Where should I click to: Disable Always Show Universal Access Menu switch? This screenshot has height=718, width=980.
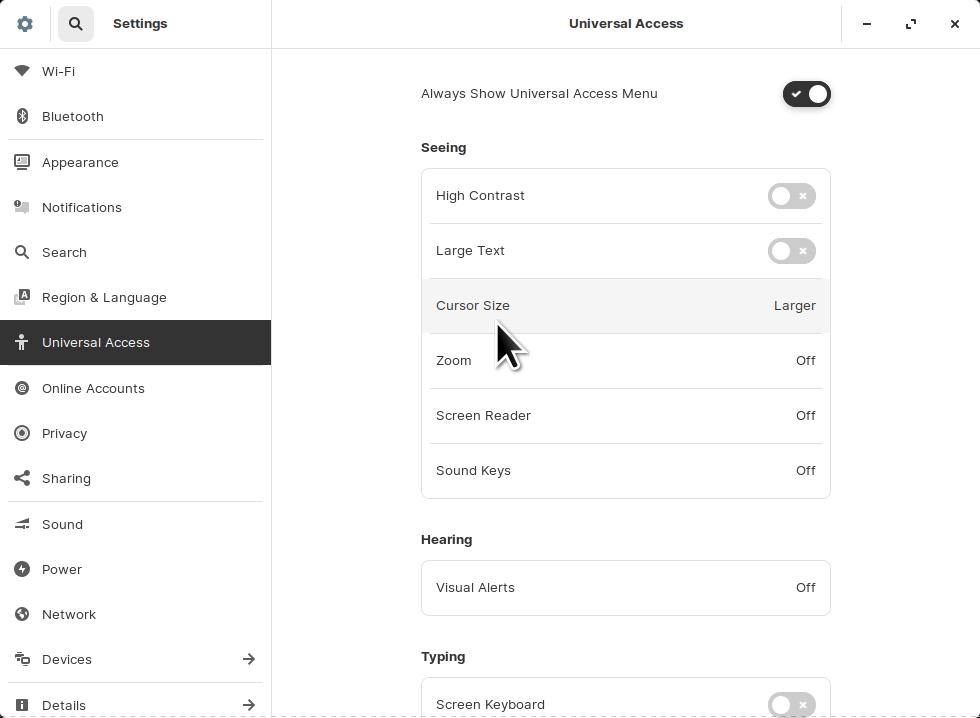click(806, 94)
